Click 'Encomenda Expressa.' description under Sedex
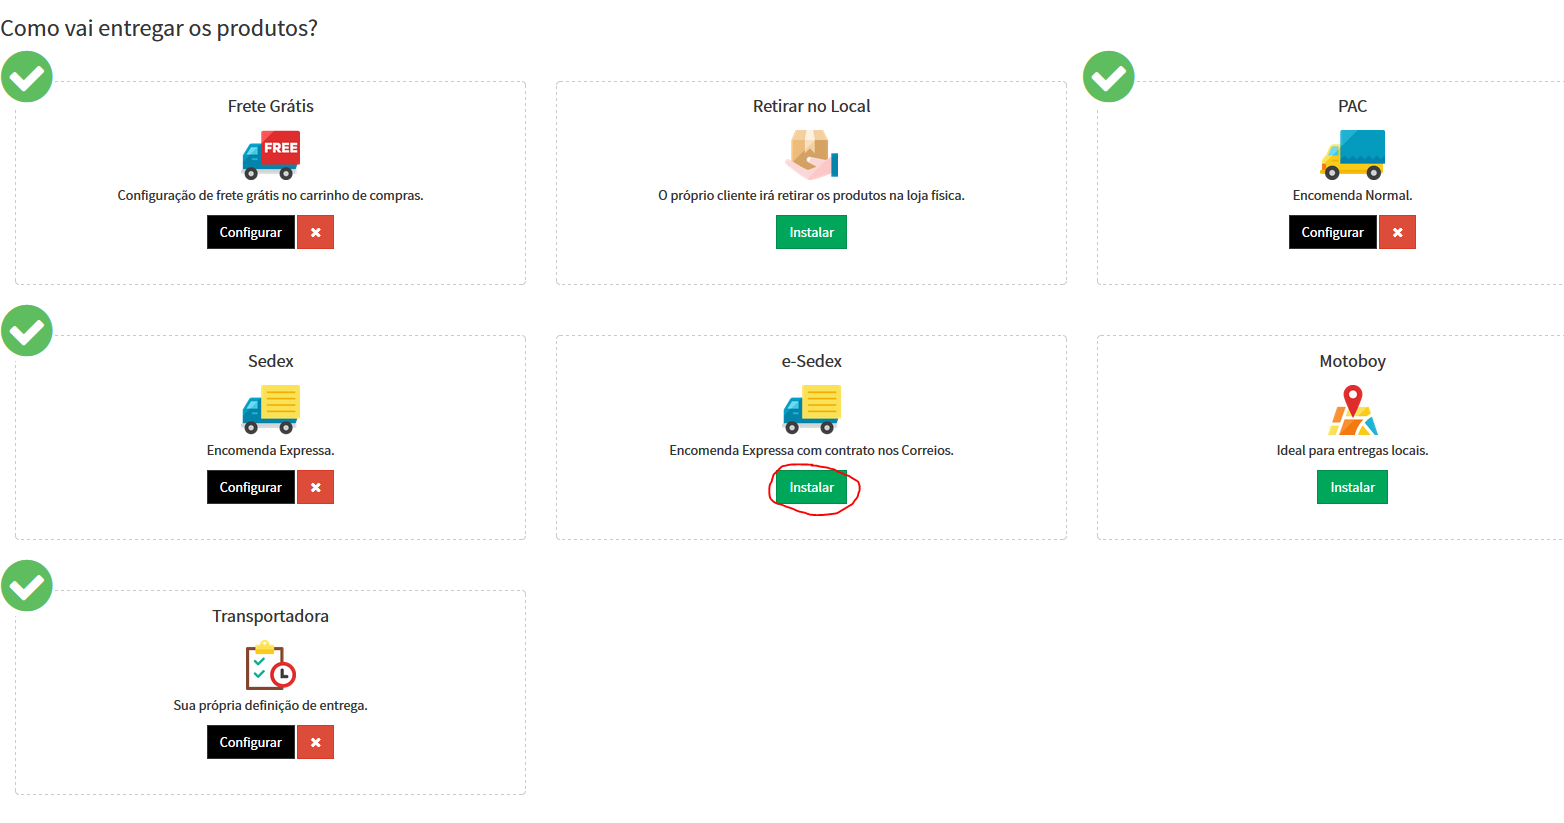1564x823 pixels. [x=271, y=450]
